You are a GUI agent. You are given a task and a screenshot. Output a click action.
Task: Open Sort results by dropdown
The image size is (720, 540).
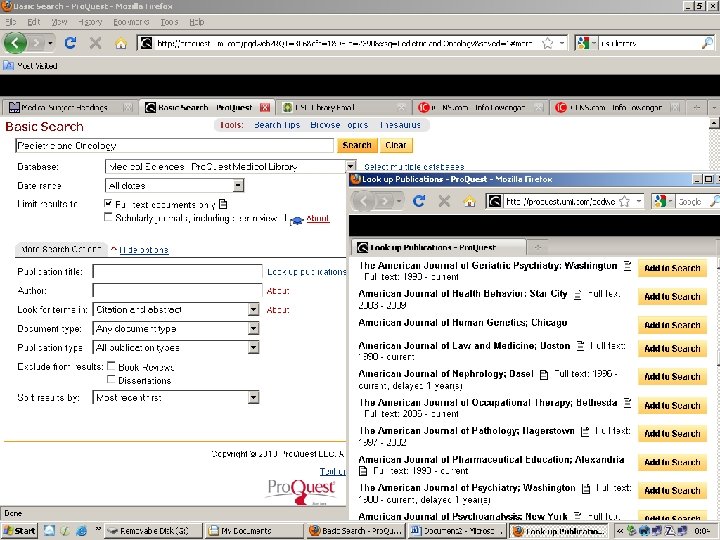click(x=253, y=397)
